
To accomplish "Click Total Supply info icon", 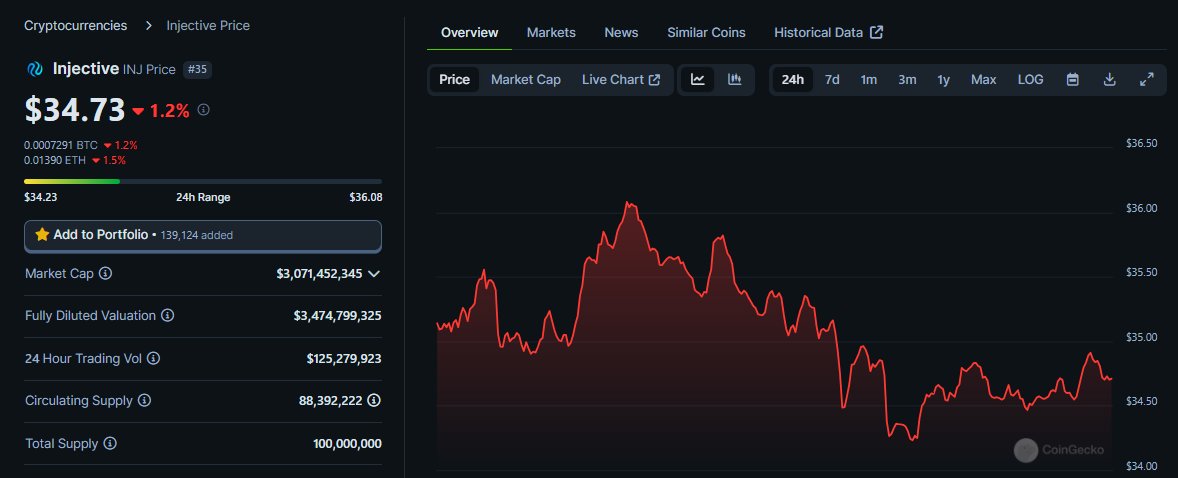I will tap(110, 443).
